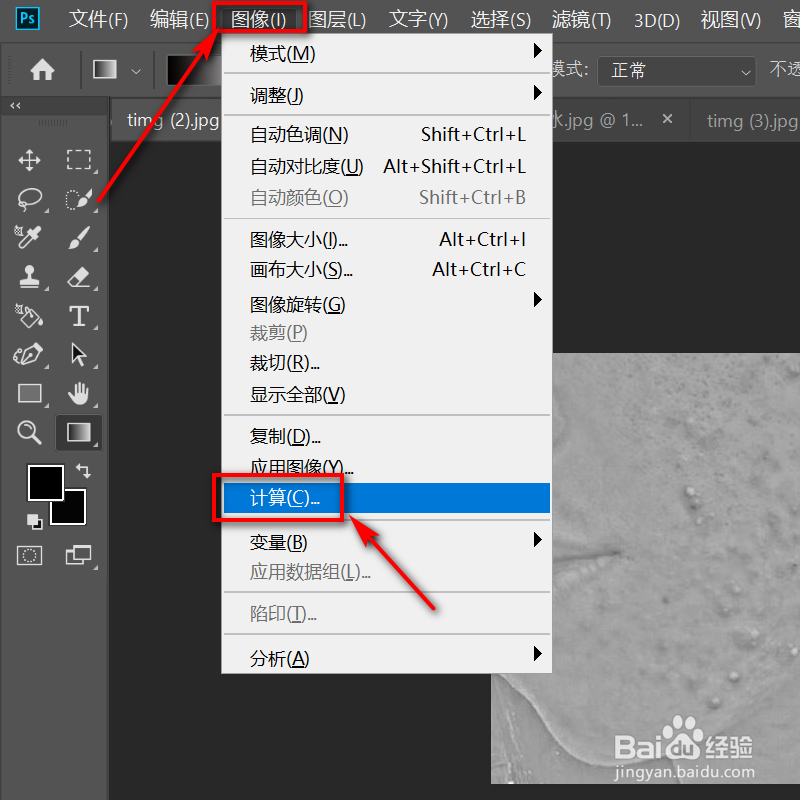Choose 画布大小(S)... menu item
This screenshot has height=800, width=800.
pyautogui.click(x=387, y=269)
